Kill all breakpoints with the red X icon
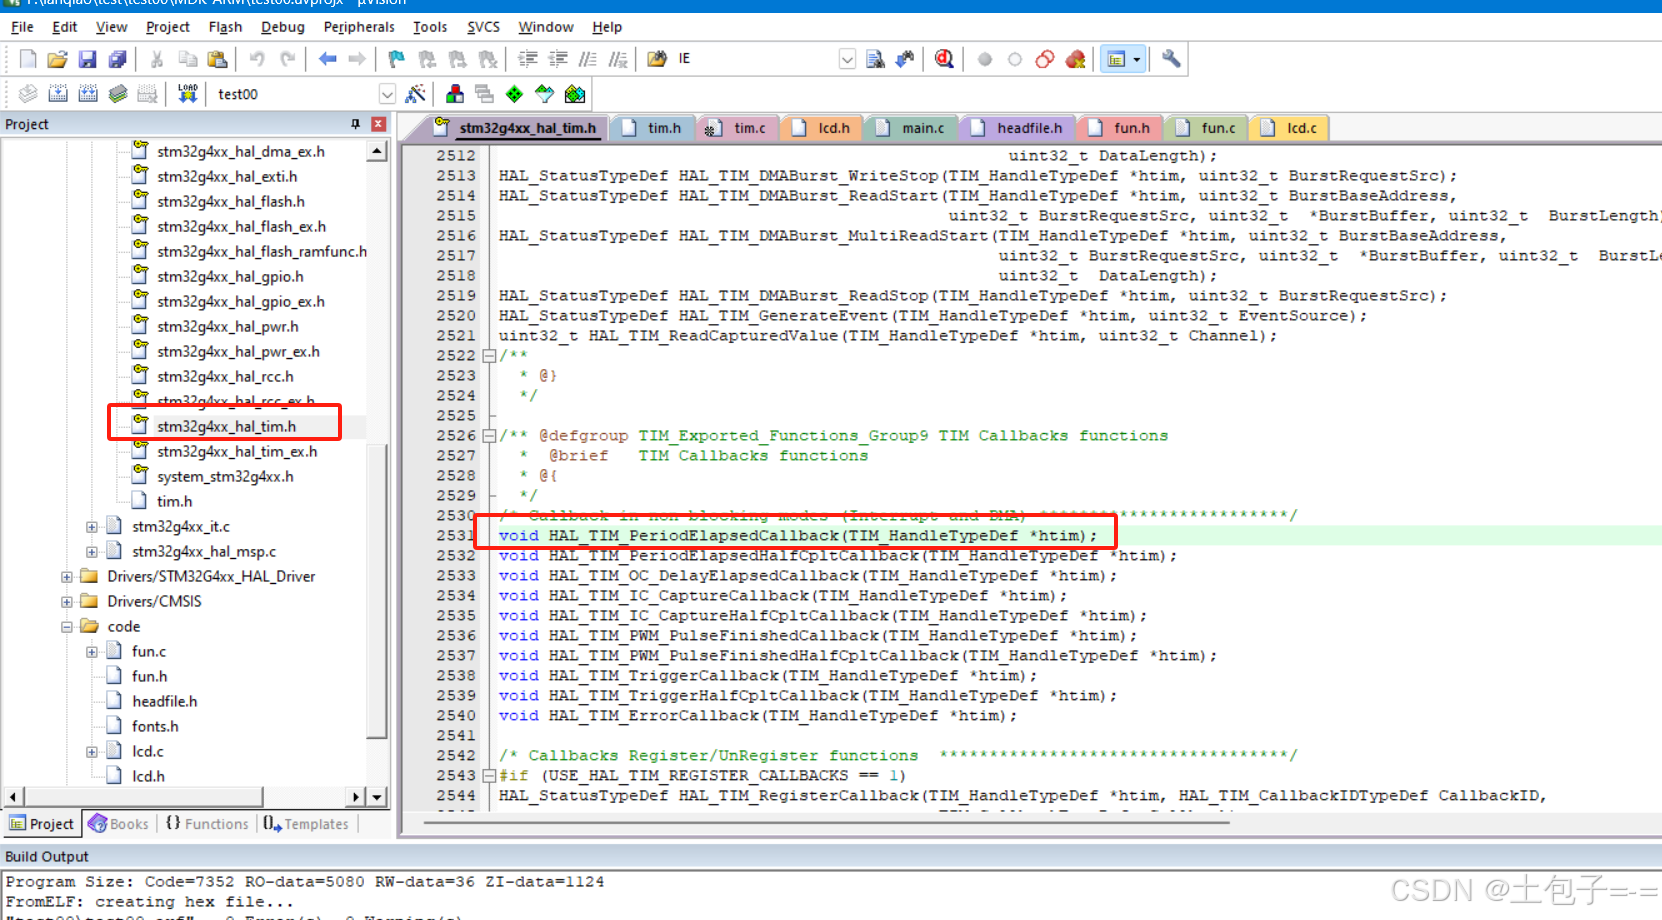Viewport: 1662px width, 920px height. click(x=1075, y=59)
